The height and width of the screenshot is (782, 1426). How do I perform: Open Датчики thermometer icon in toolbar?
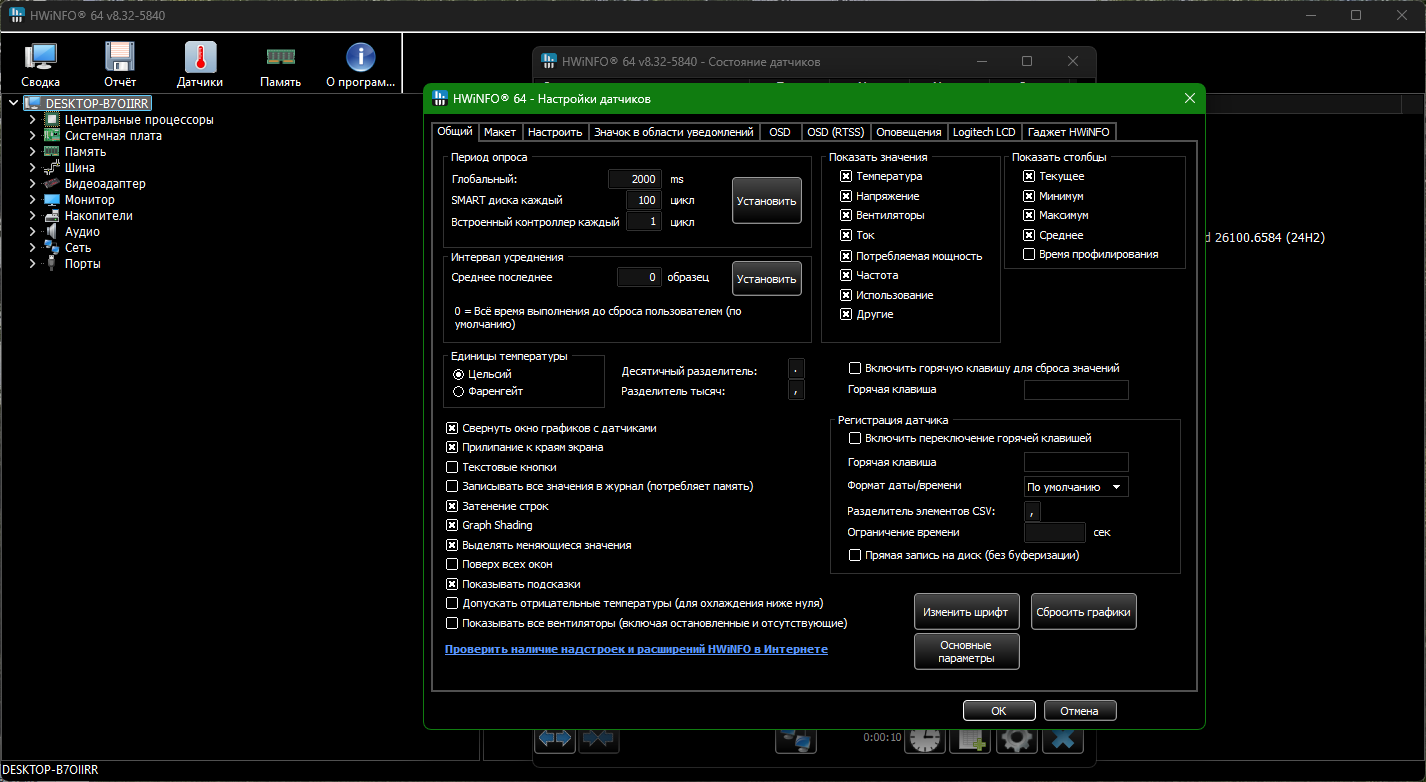200,64
